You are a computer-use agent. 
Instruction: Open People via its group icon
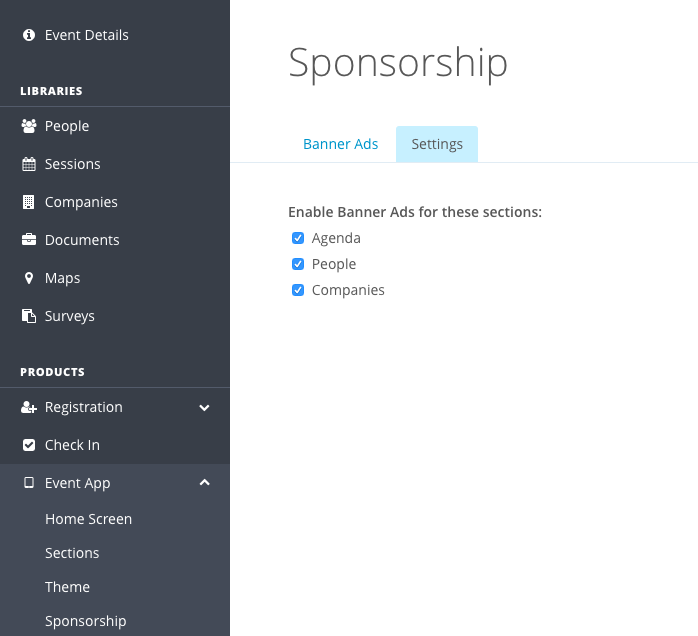point(29,126)
